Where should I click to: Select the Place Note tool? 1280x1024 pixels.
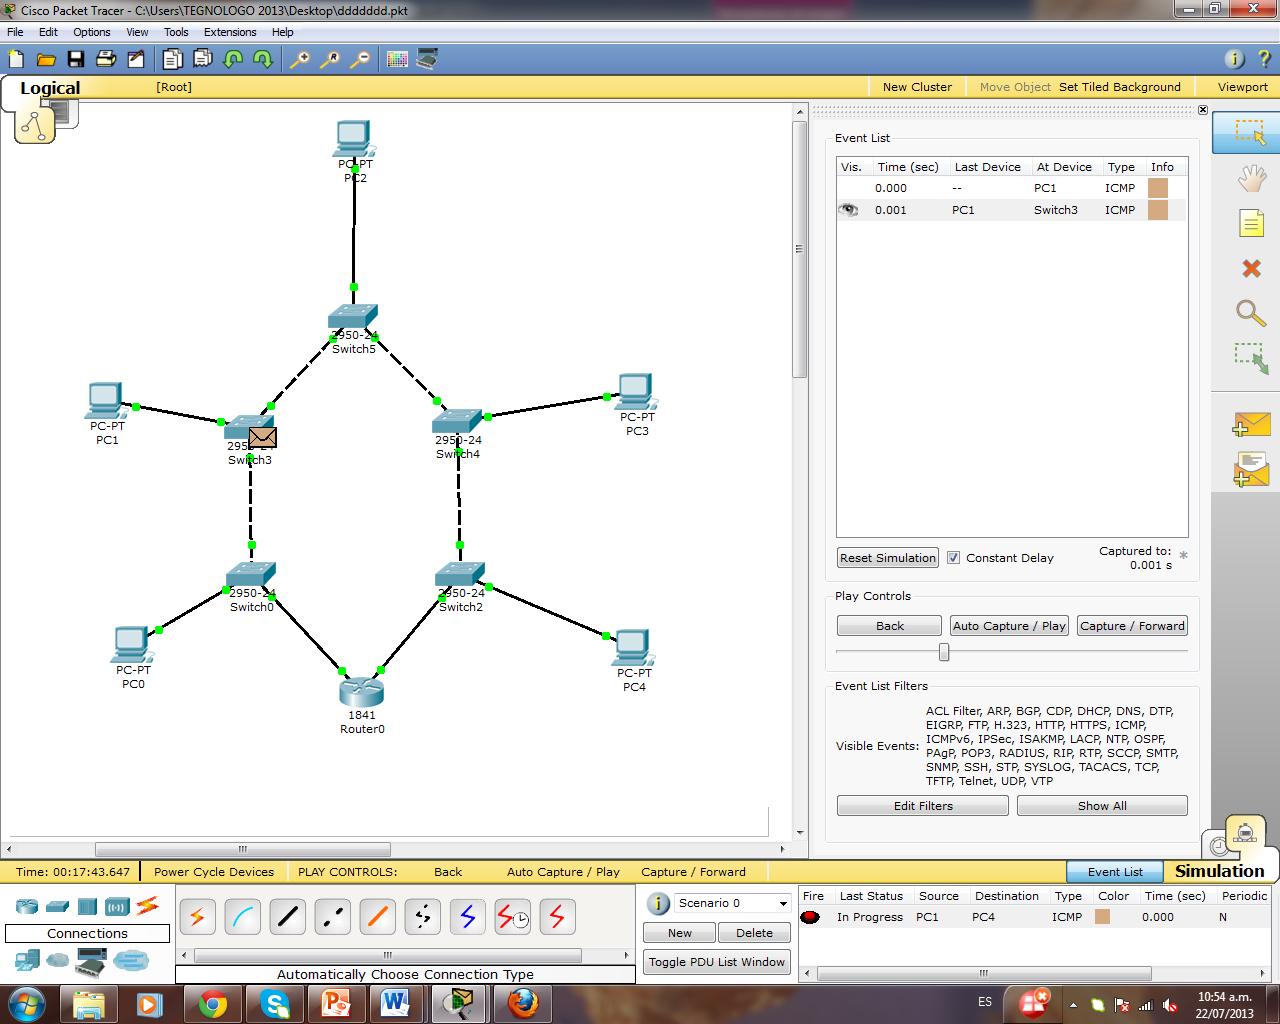click(x=1252, y=223)
